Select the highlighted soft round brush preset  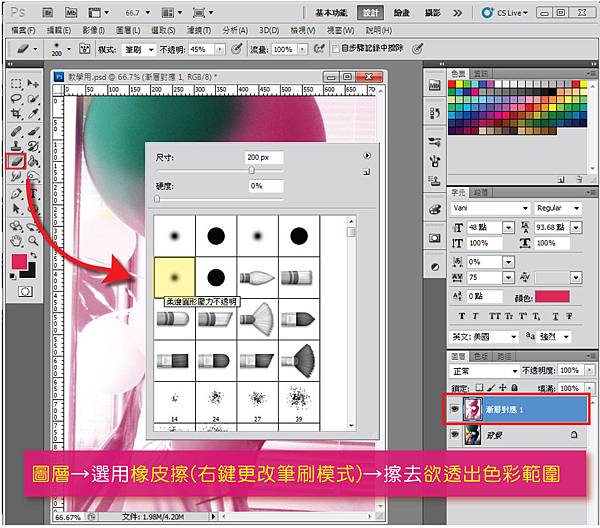(174, 277)
